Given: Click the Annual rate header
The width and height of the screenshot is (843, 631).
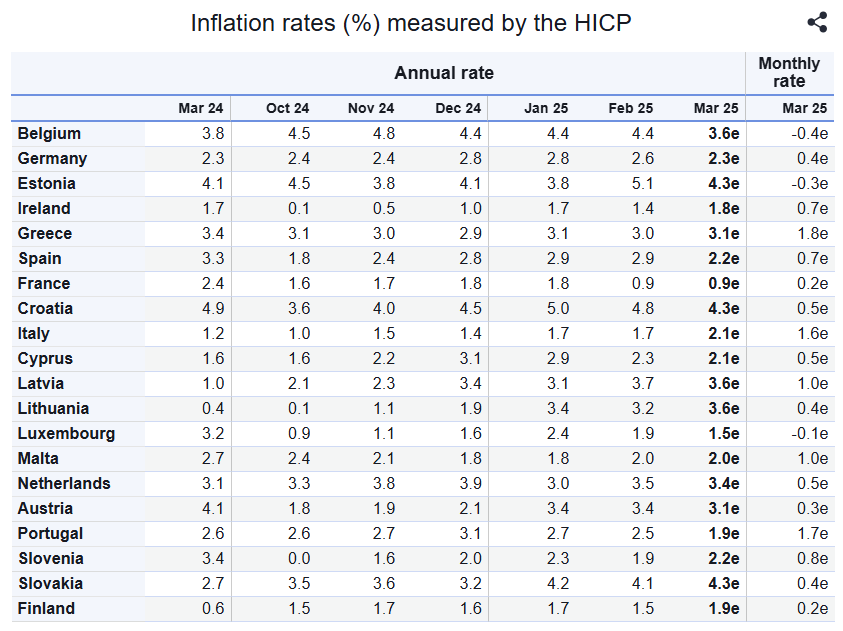Looking at the screenshot, I should (443, 73).
